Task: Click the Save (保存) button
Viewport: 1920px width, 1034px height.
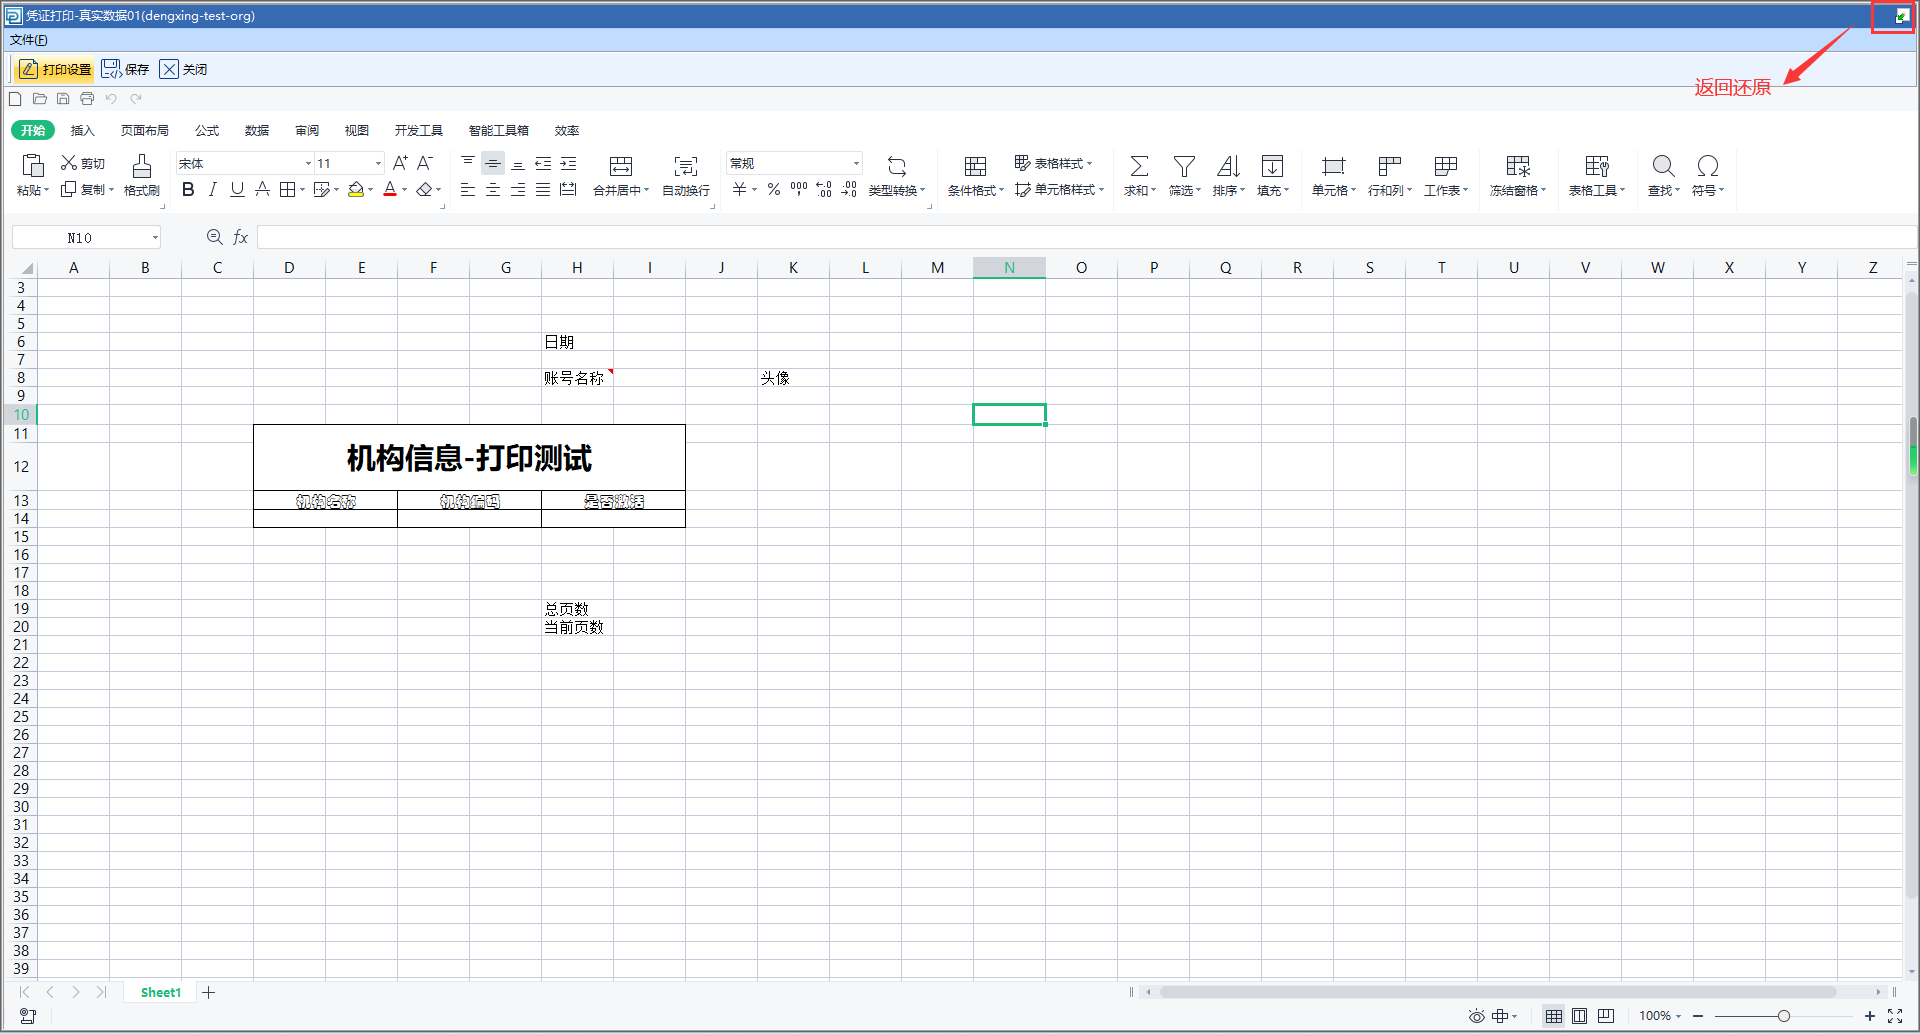Action: pos(125,69)
